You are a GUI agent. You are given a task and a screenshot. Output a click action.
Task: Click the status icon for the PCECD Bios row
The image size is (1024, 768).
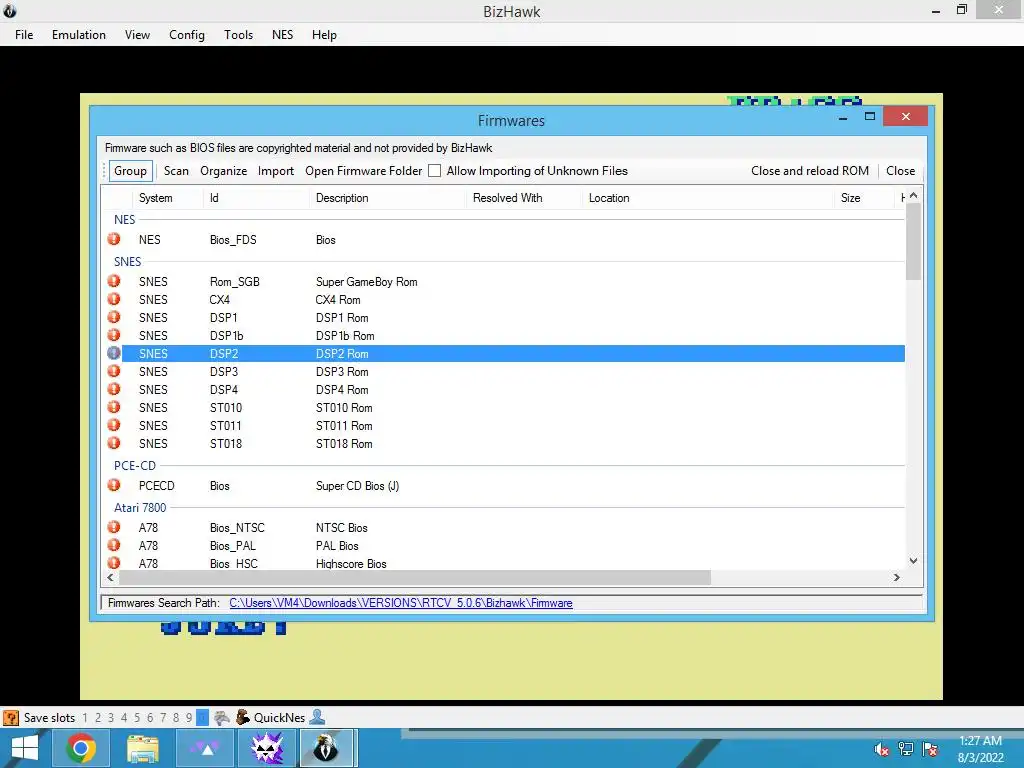114,485
